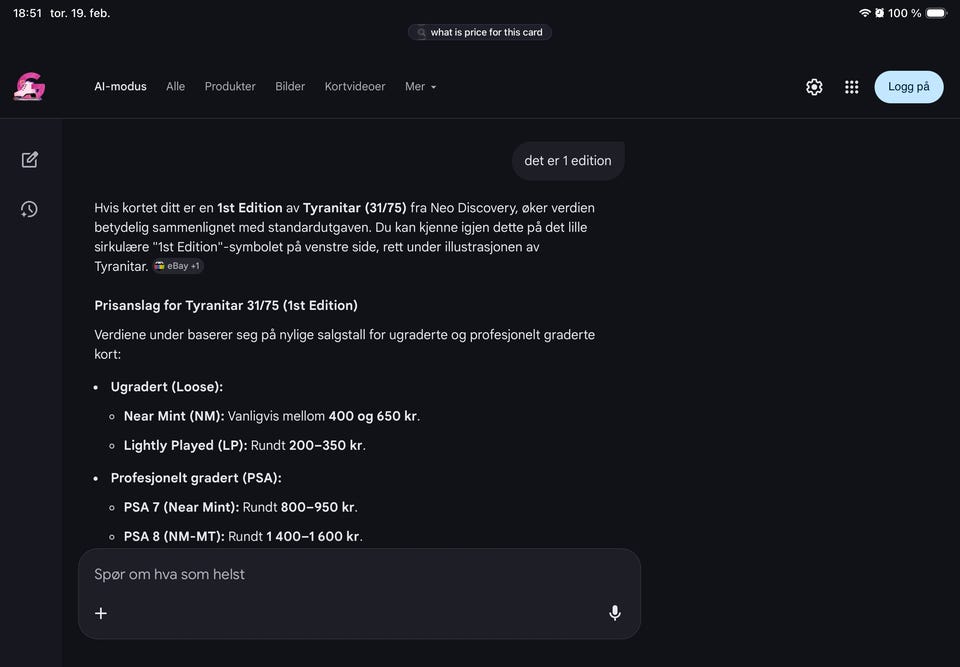The height and width of the screenshot is (667, 960).
Task: Open settings via the gear icon
Action: click(814, 87)
